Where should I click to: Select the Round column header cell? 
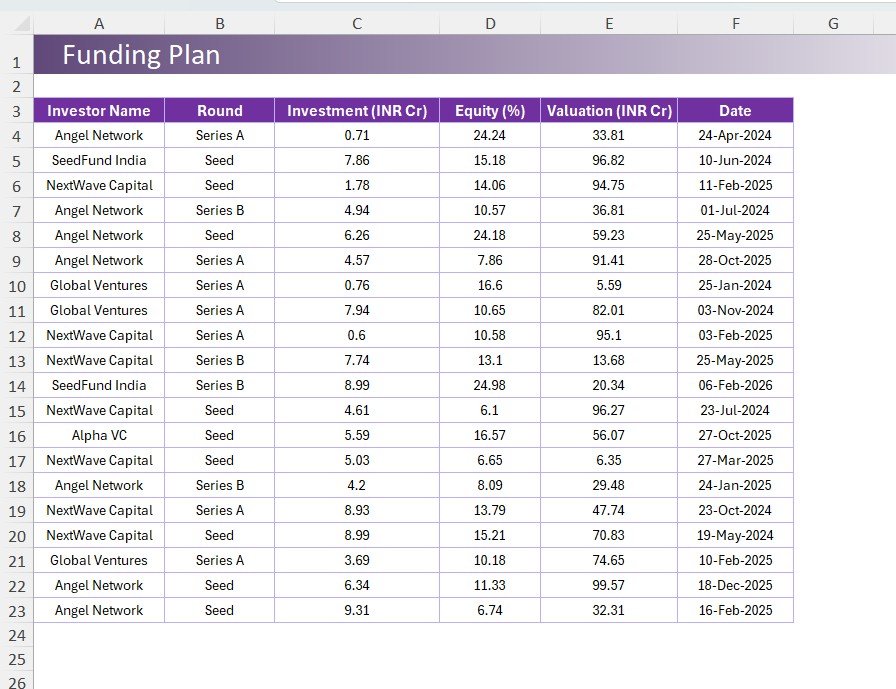(219, 110)
